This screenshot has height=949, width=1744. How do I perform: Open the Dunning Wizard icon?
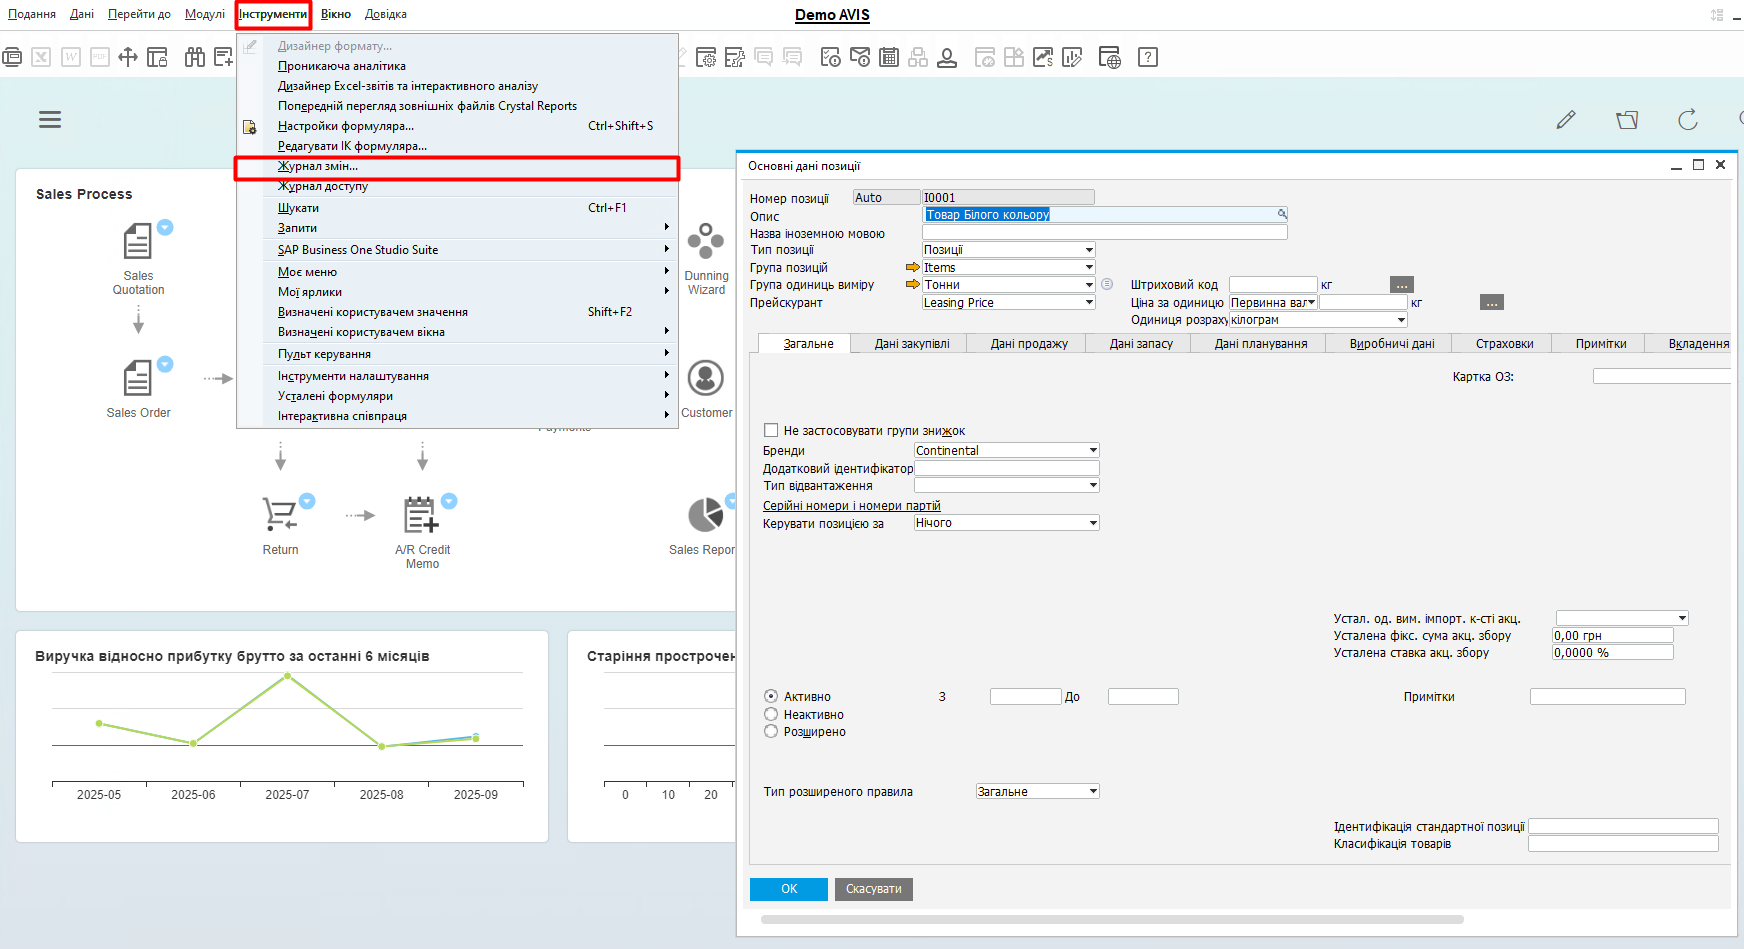[706, 242]
